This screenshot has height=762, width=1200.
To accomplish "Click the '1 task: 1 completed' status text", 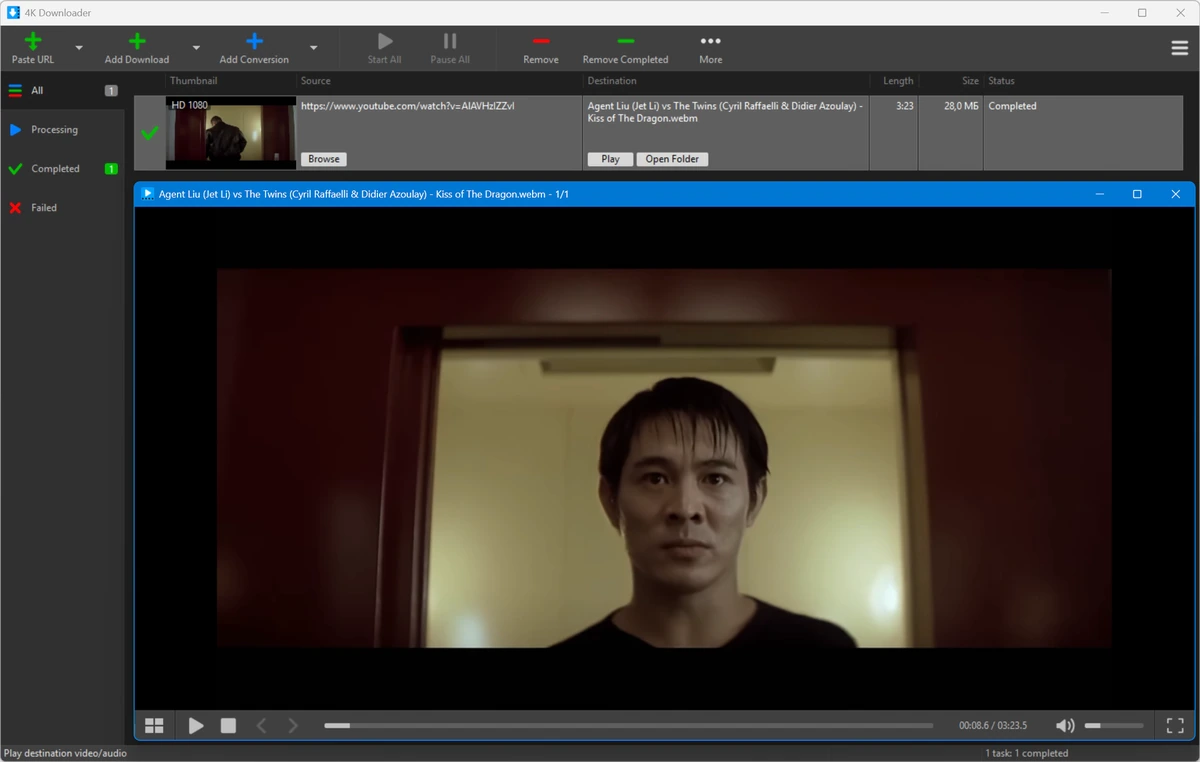I will 1027,753.
